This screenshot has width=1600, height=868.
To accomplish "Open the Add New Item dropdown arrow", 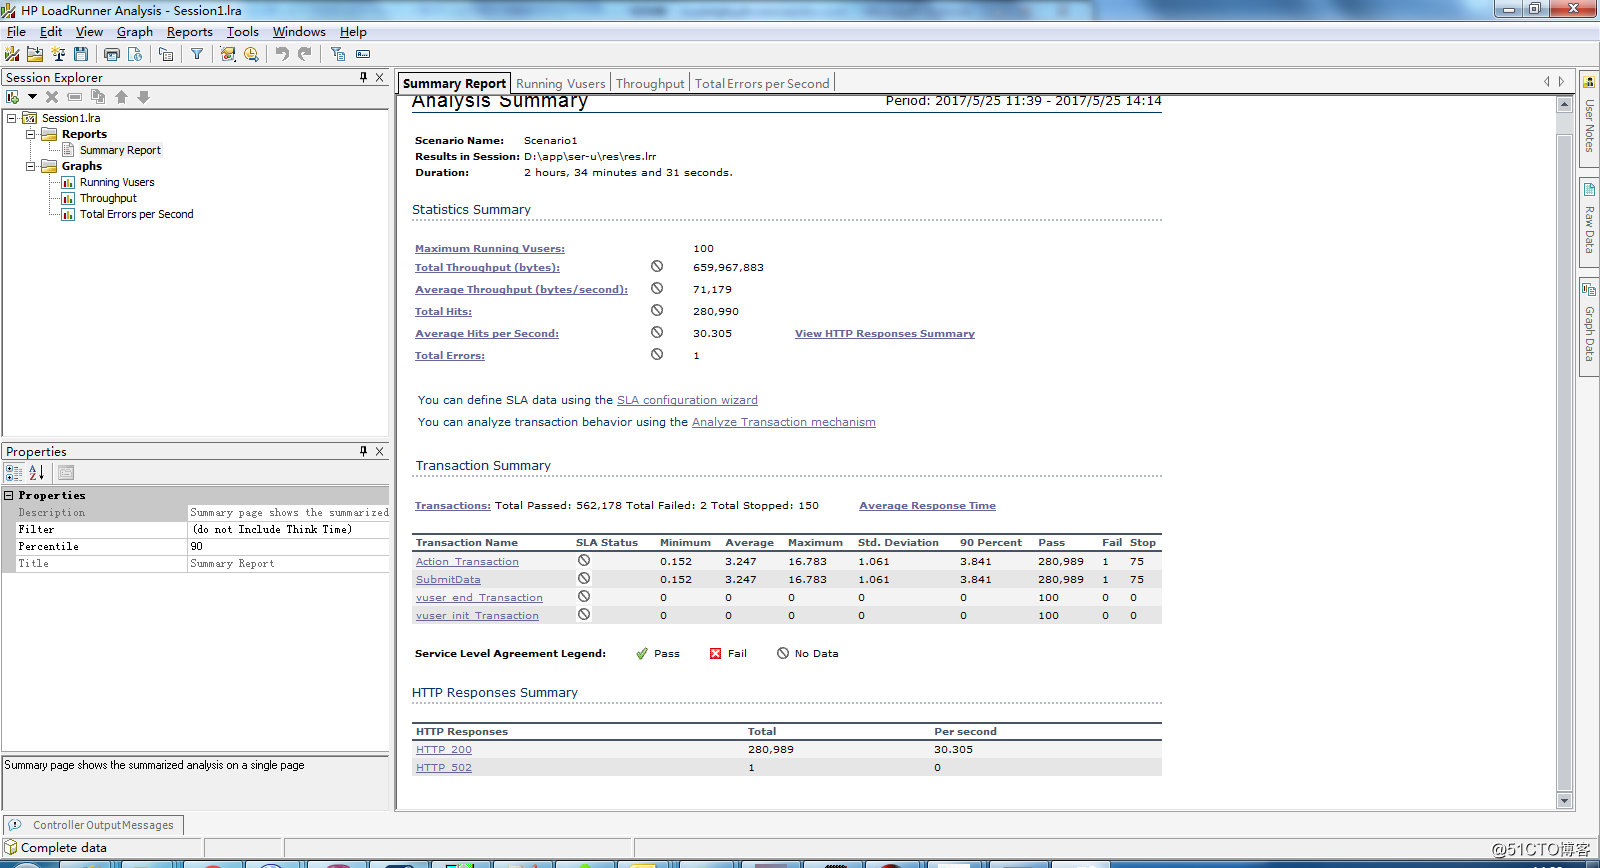I will [x=32, y=97].
